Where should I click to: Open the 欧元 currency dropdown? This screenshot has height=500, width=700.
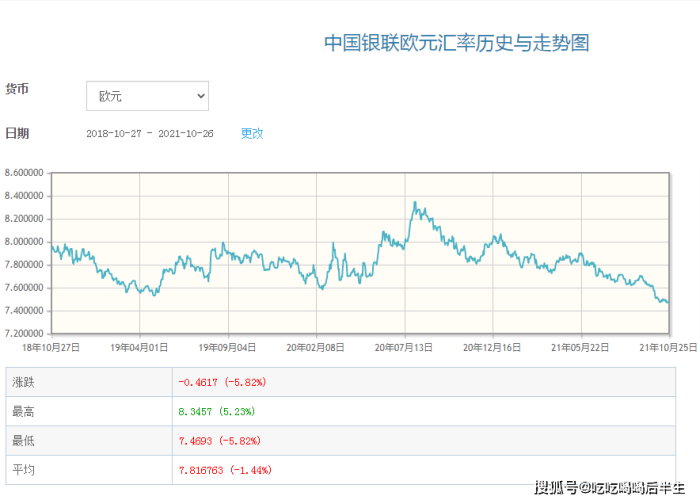pyautogui.click(x=147, y=96)
